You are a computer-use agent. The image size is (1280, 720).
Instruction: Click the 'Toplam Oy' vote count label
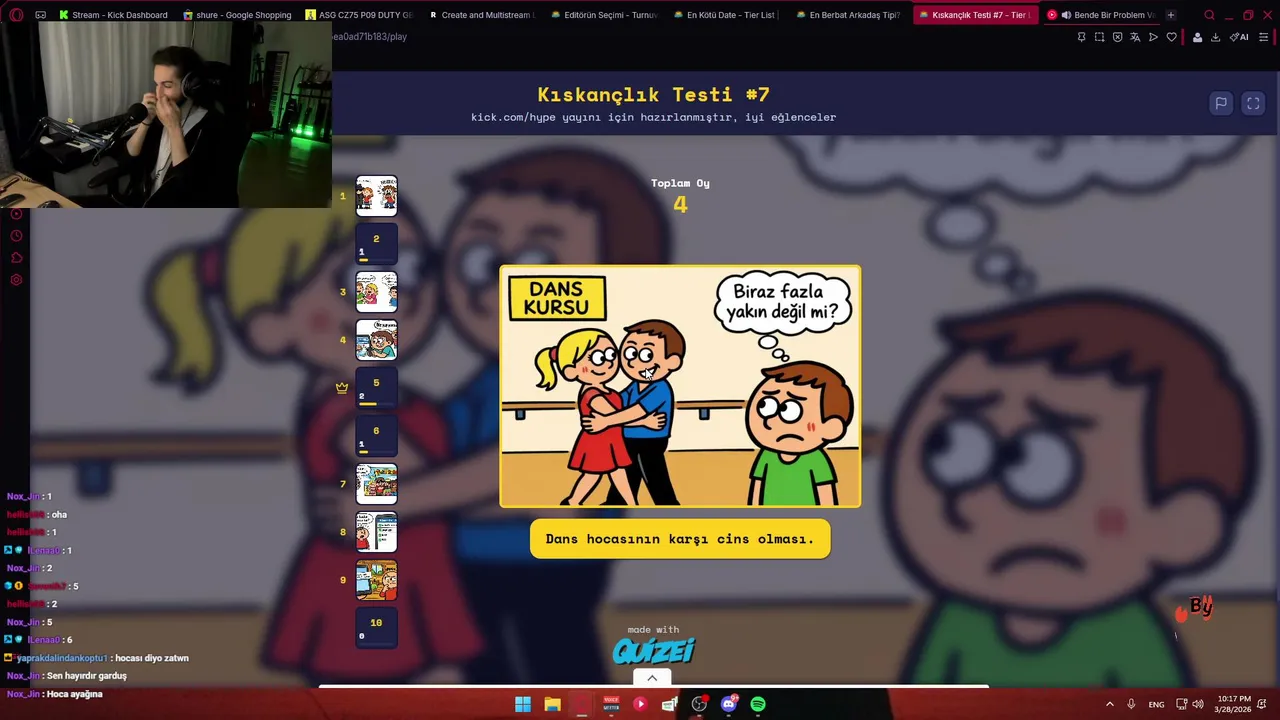coord(680,183)
